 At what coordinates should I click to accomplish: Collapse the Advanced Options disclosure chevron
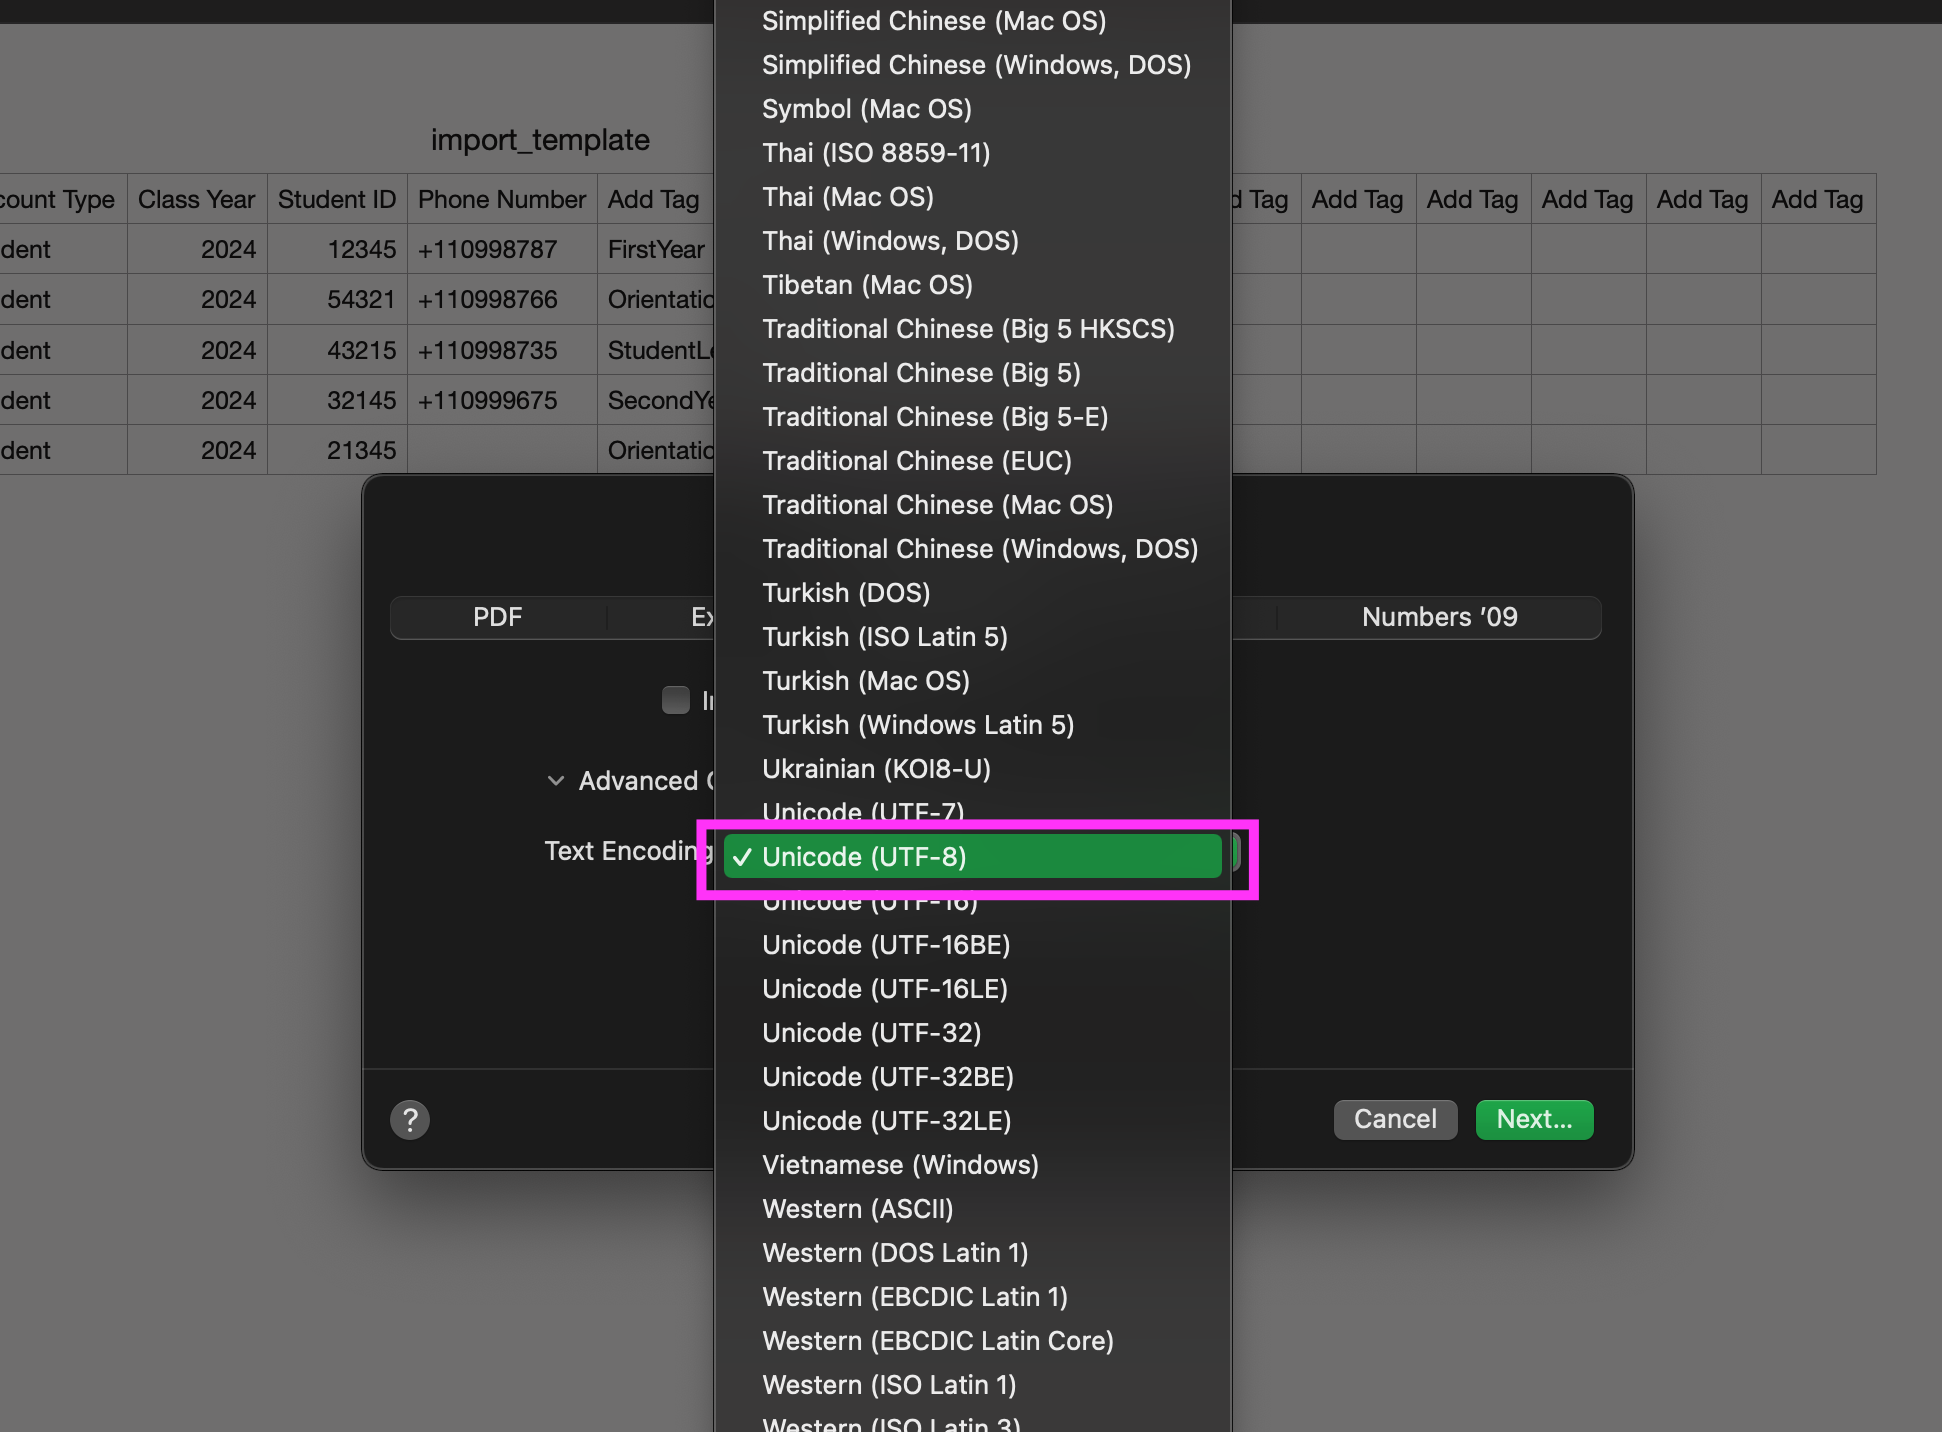(556, 781)
